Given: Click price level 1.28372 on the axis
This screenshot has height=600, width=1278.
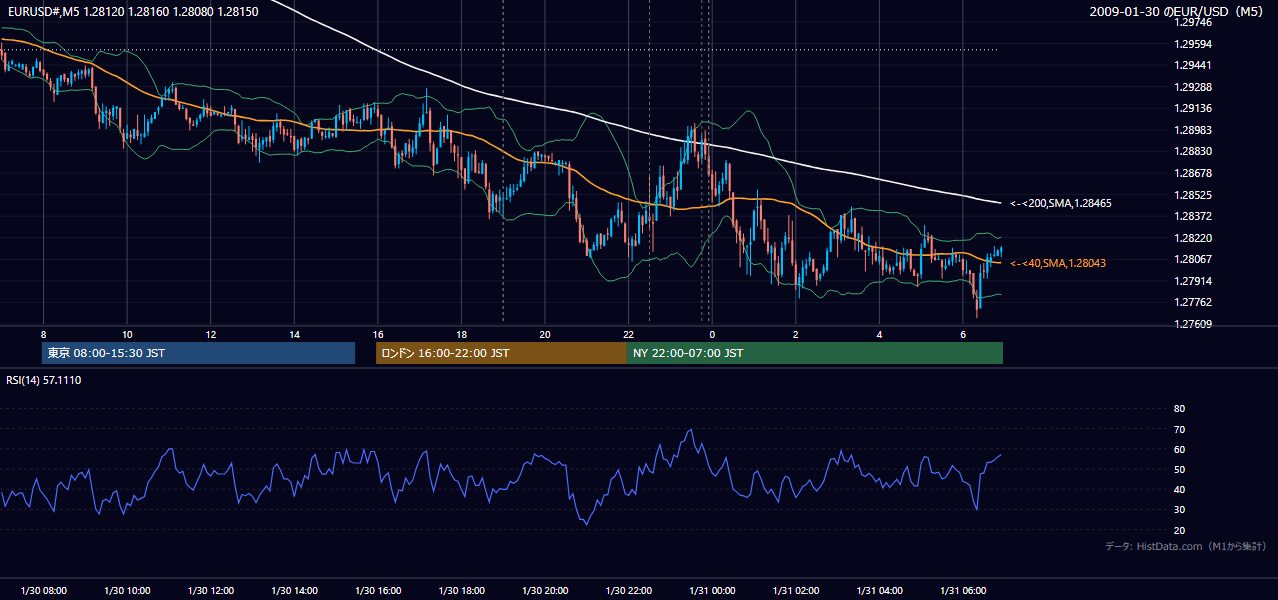Looking at the screenshot, I should [x=1194, y=216].
